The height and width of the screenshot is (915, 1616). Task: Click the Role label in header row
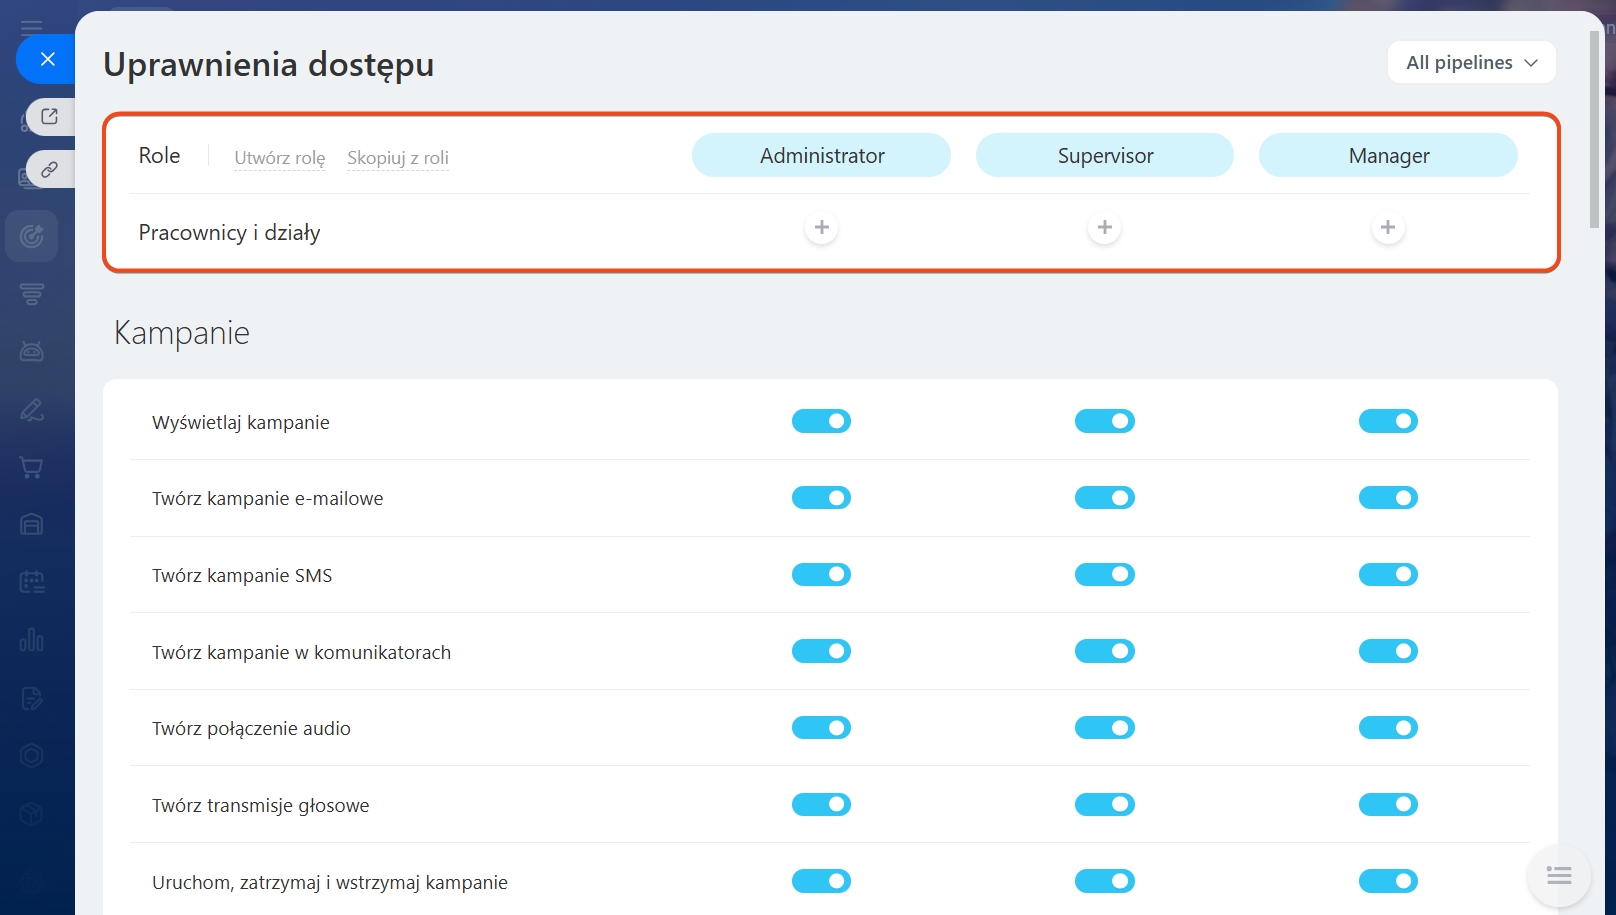point(159,155)
